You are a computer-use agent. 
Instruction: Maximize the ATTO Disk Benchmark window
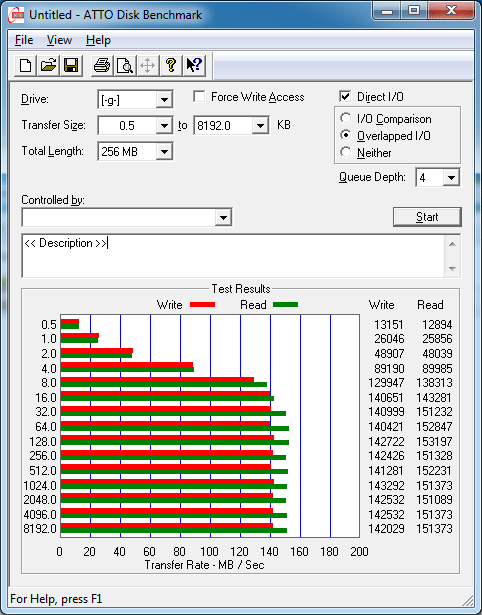coord(414,11)
